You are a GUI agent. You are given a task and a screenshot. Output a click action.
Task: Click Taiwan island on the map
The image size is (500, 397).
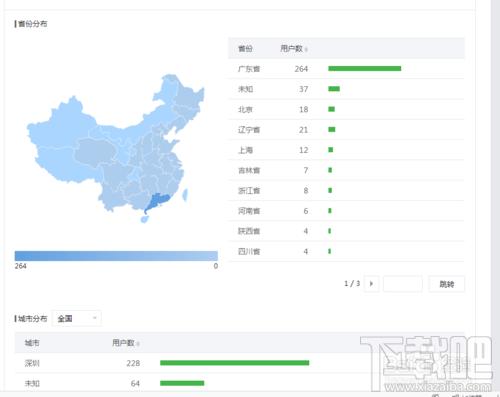[x=185, y=195]
